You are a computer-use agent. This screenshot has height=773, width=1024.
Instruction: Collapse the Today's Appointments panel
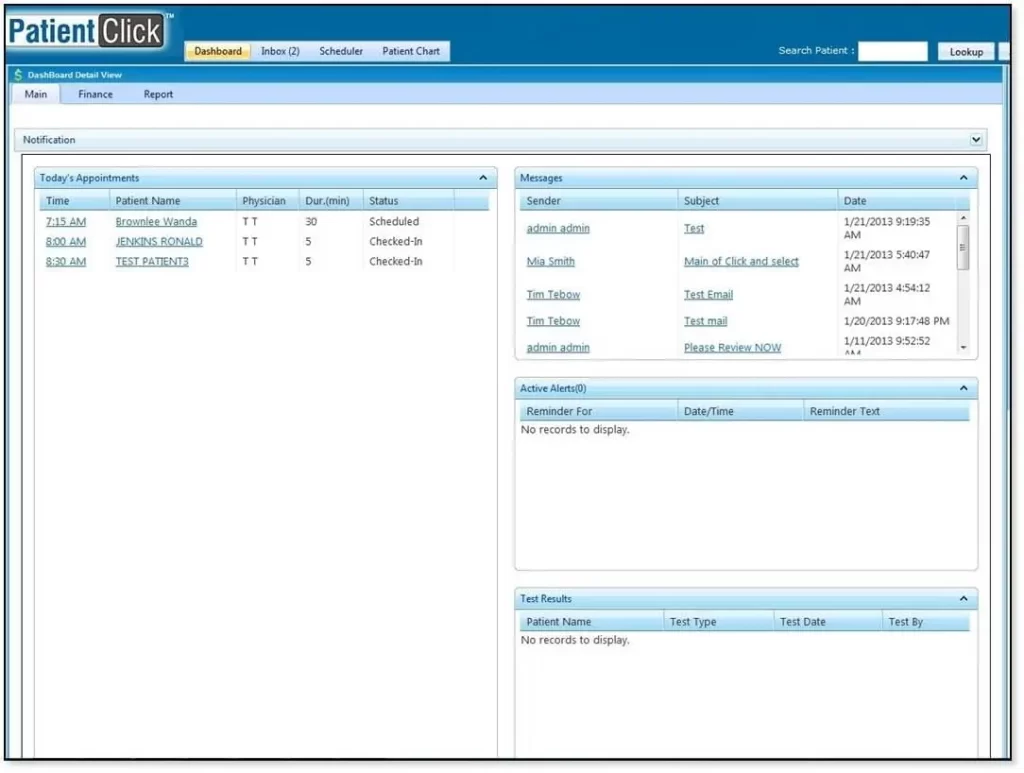(x=484, y=177)
